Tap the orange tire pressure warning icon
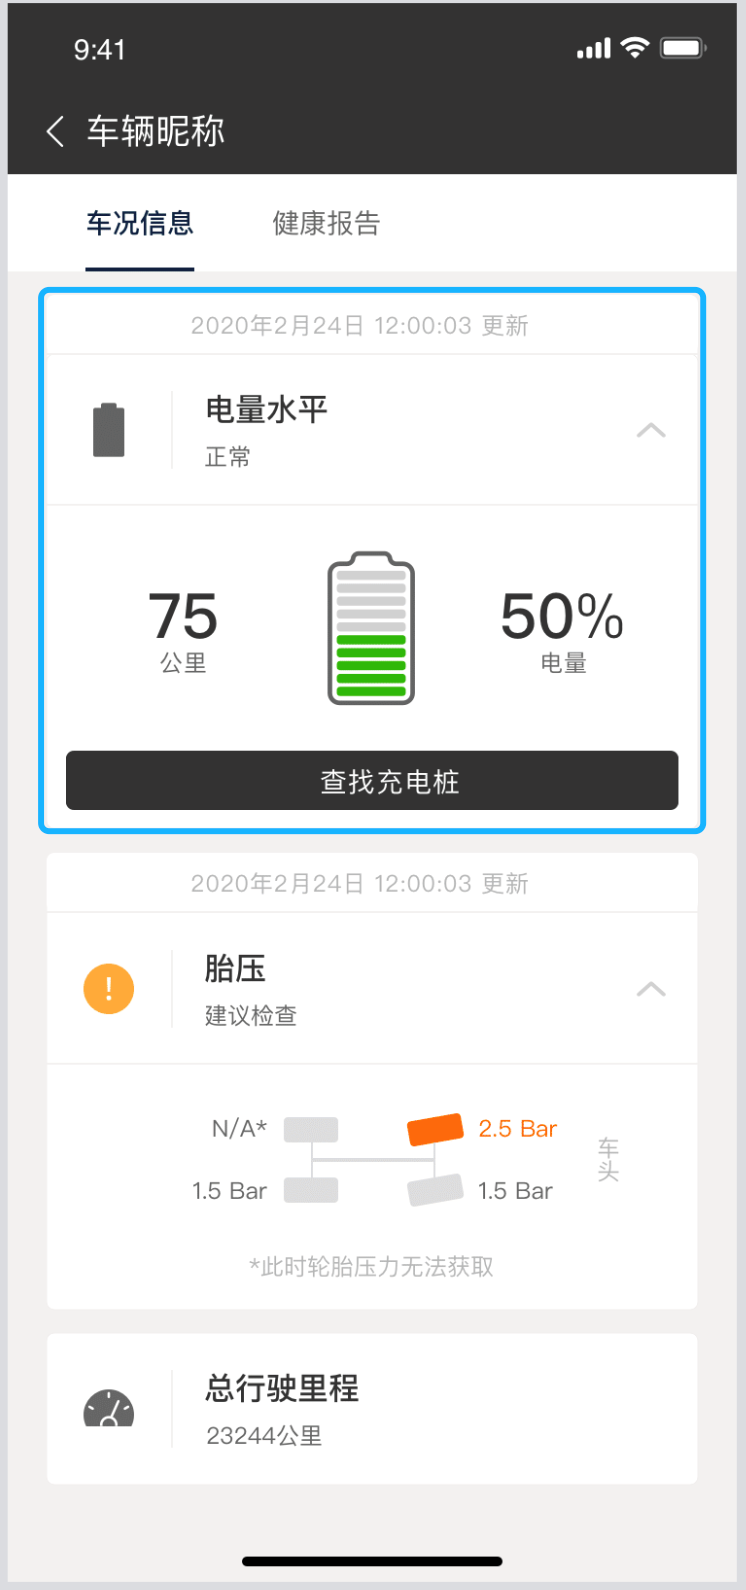The image size is (746, 1590). 109,989
